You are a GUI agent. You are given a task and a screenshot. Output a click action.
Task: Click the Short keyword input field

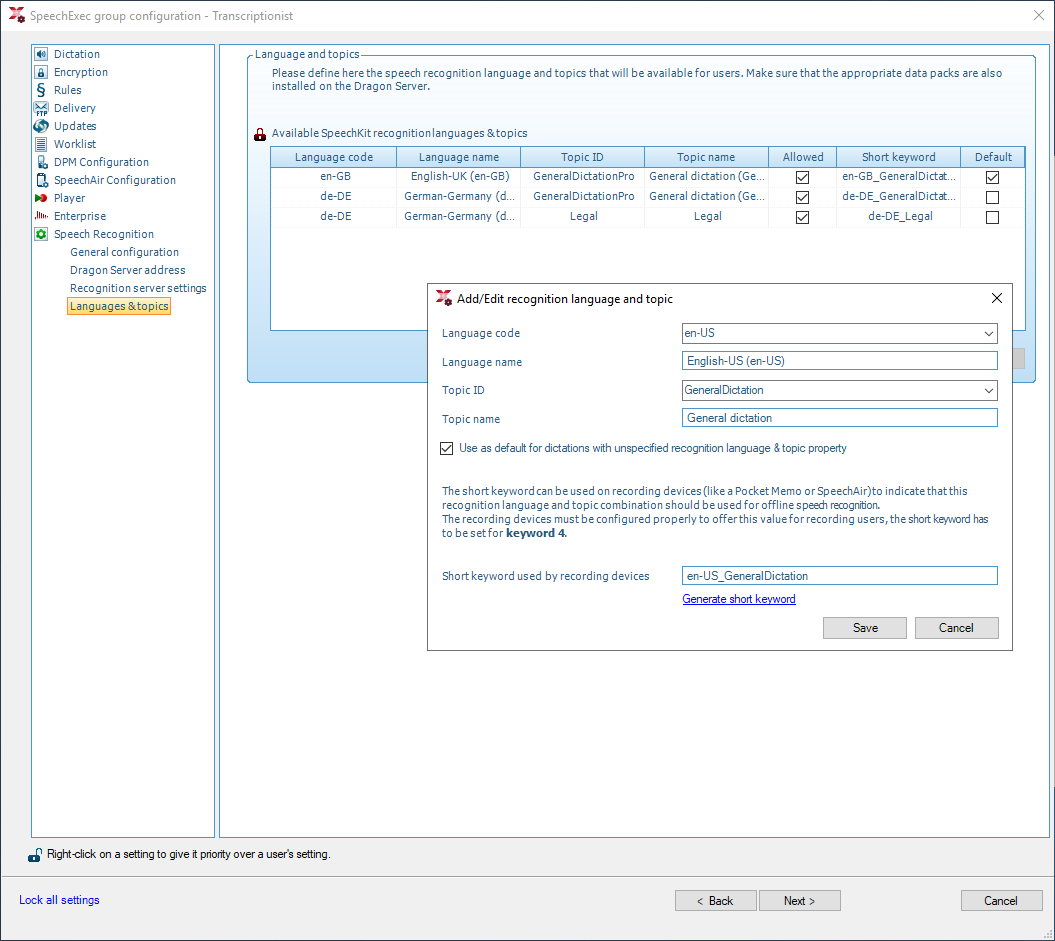[x=839, y=576]
